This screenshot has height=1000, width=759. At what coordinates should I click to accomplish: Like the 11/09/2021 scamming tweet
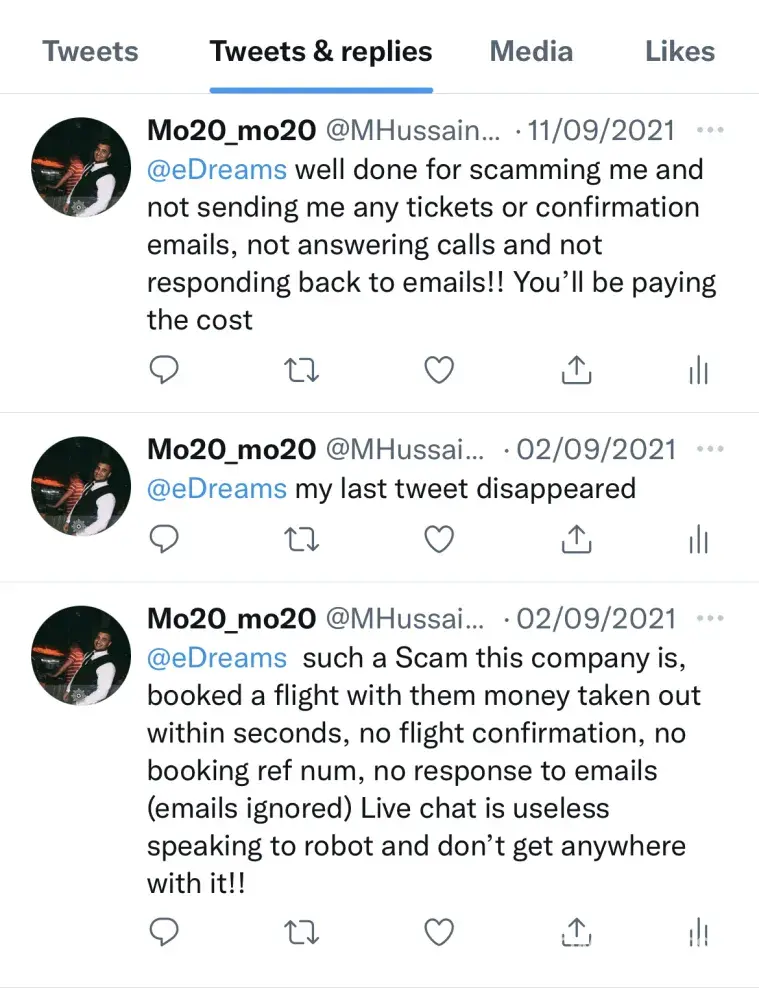pos(439,371)
